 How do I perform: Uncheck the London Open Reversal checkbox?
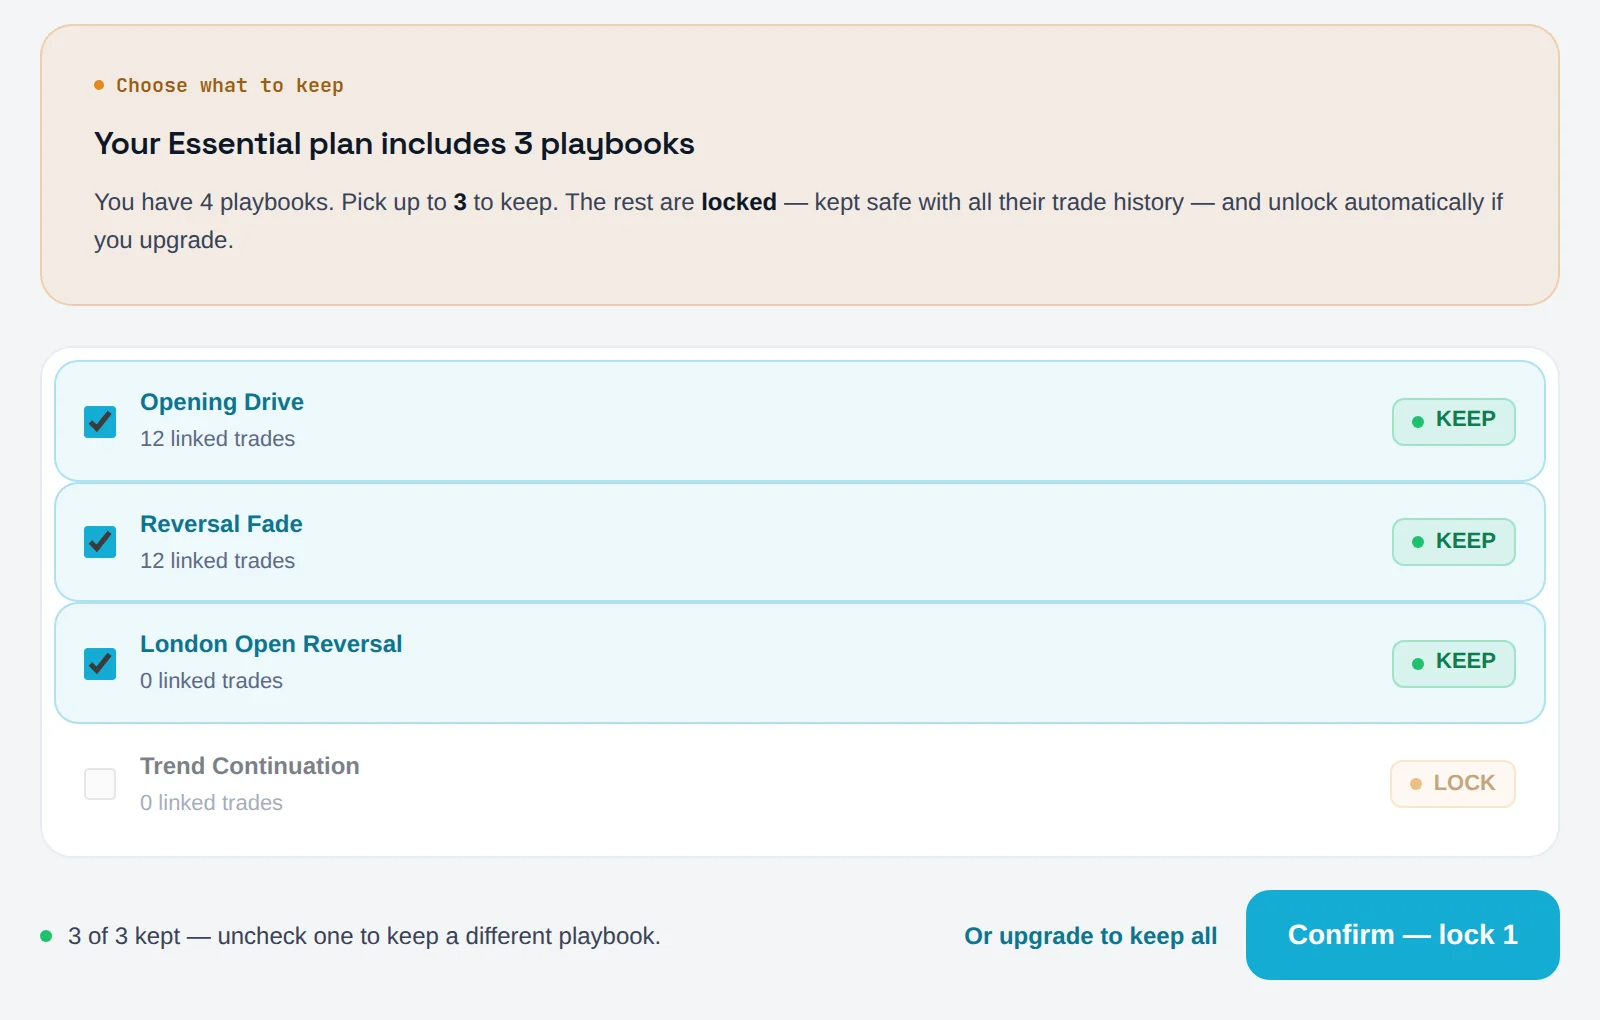pos(100,663)
